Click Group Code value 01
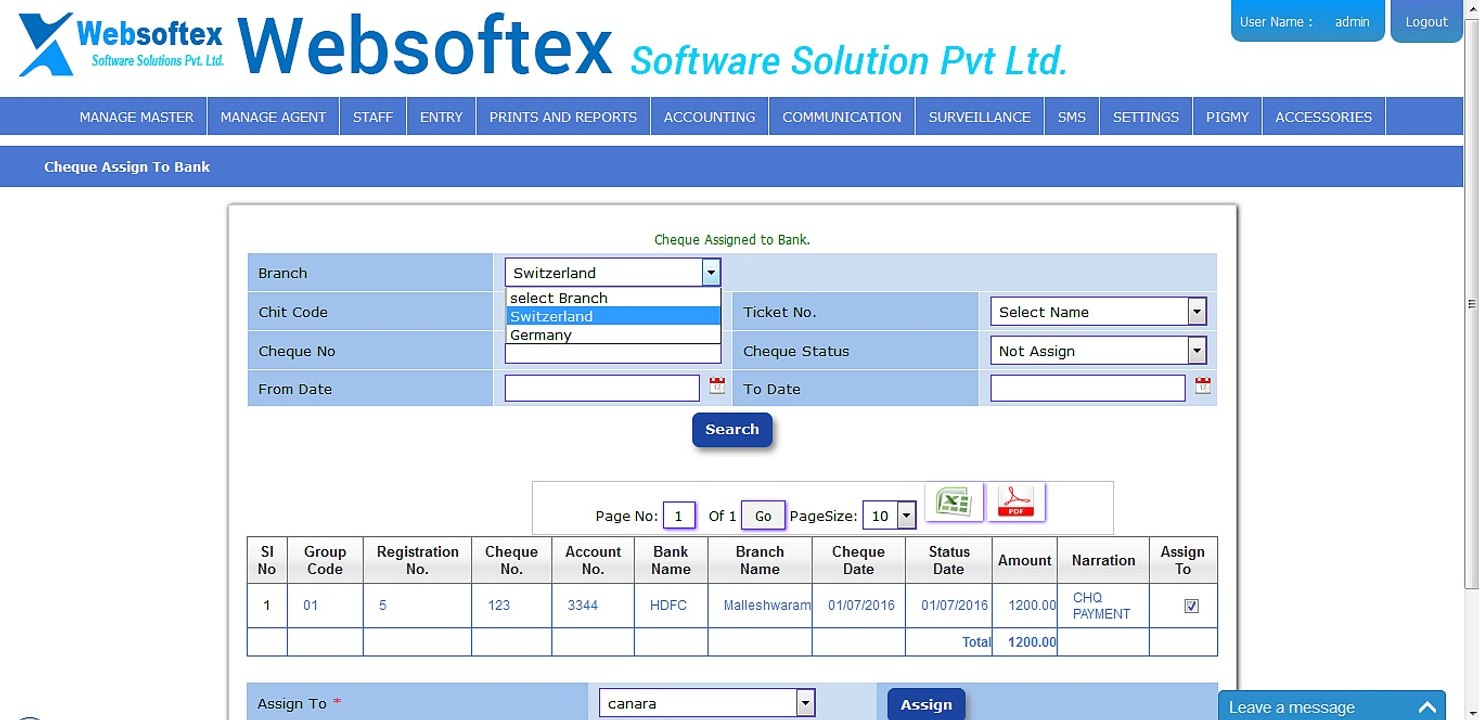 [311, 605]
